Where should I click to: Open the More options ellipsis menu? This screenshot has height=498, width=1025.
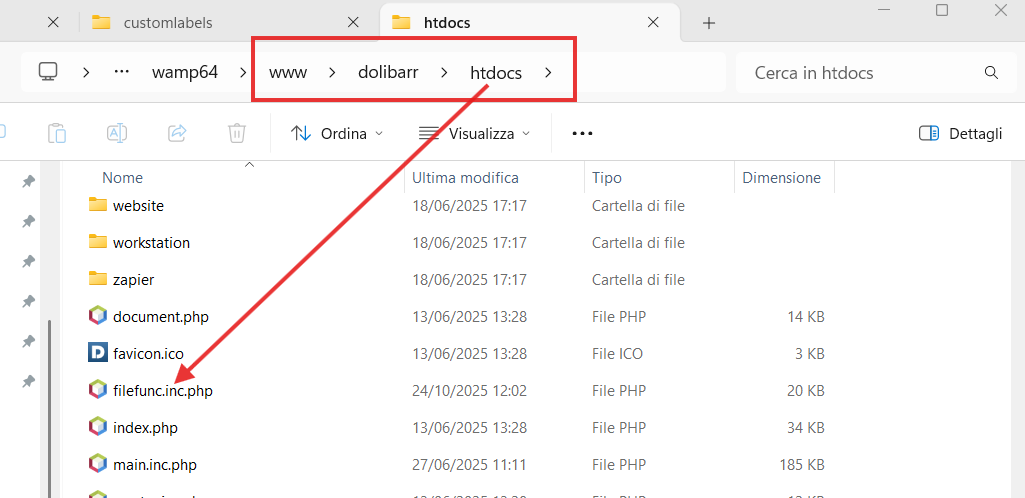pos(582,133)
